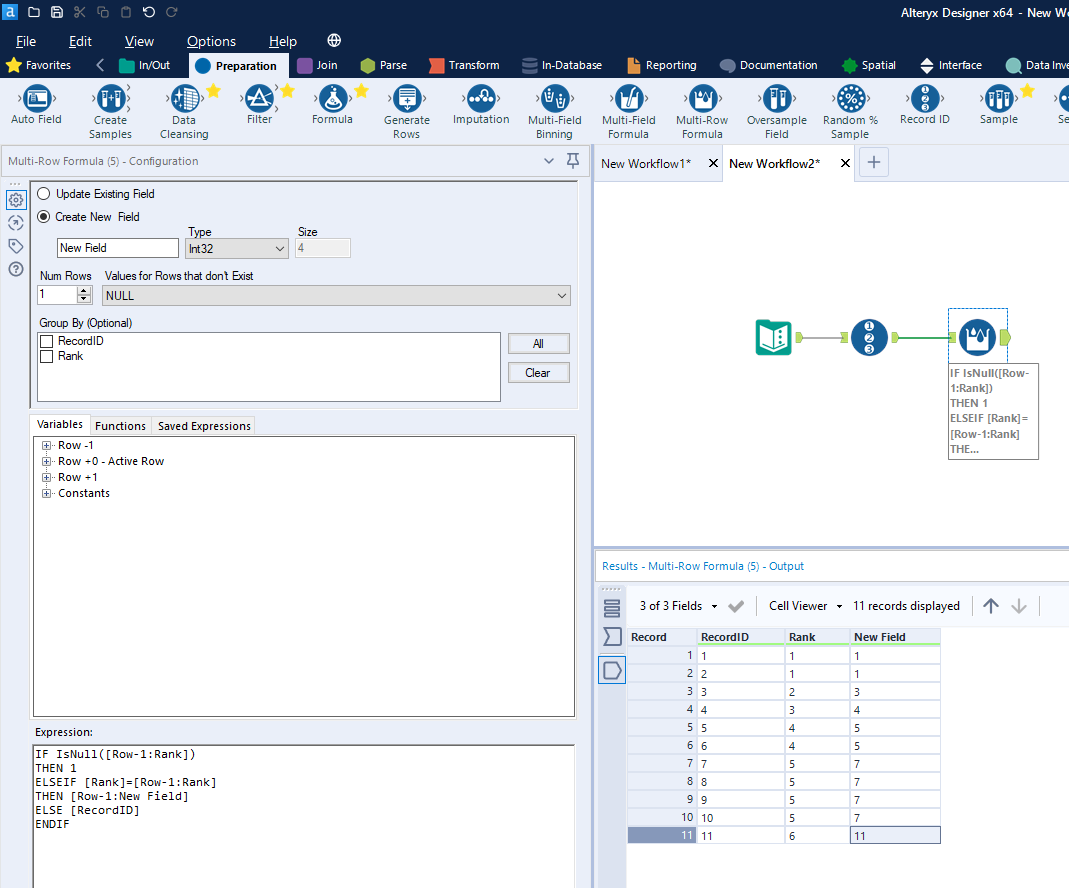Select the Multi-Row Formula node on the canvas
The height and width of the screenshot is (888, 1069).
[x=977, y=337]
